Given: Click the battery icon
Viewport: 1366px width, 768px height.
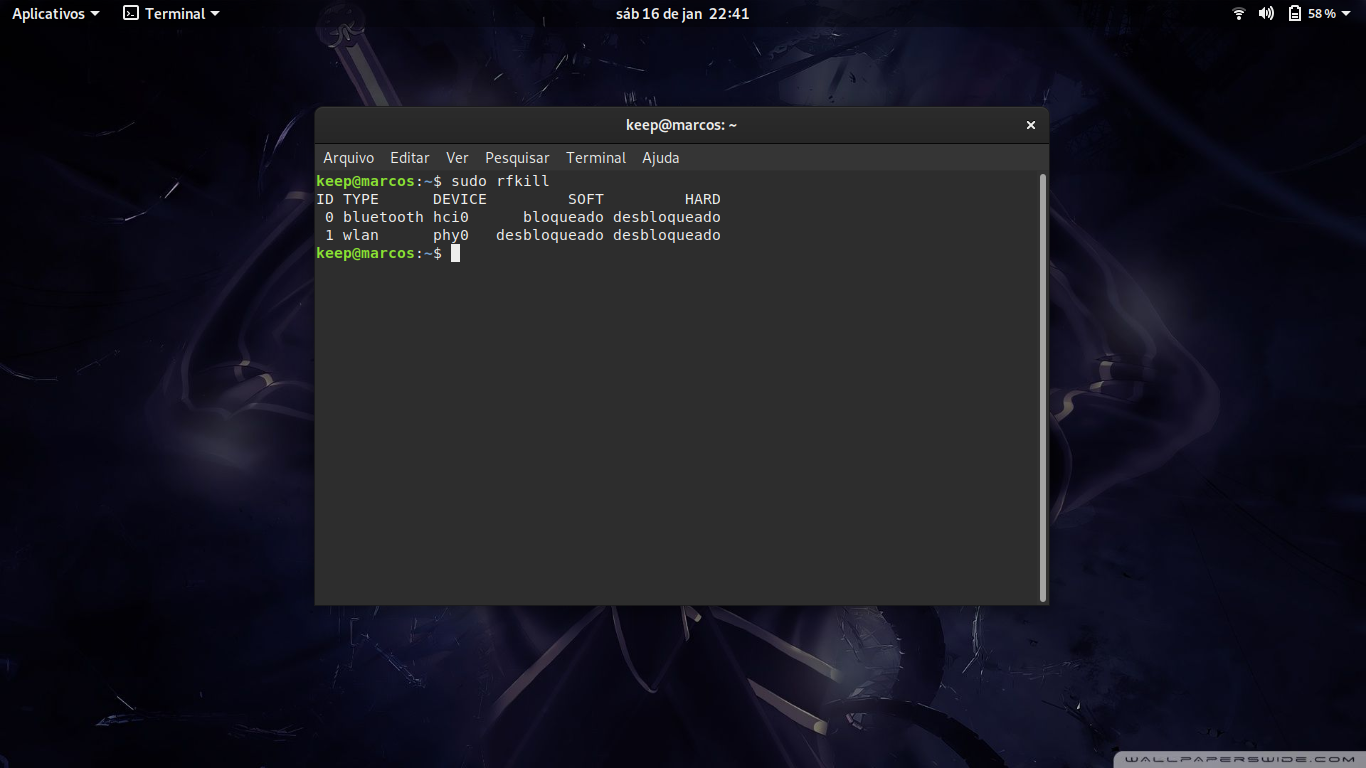Looking at the screenshot, I should point(1295,14).
